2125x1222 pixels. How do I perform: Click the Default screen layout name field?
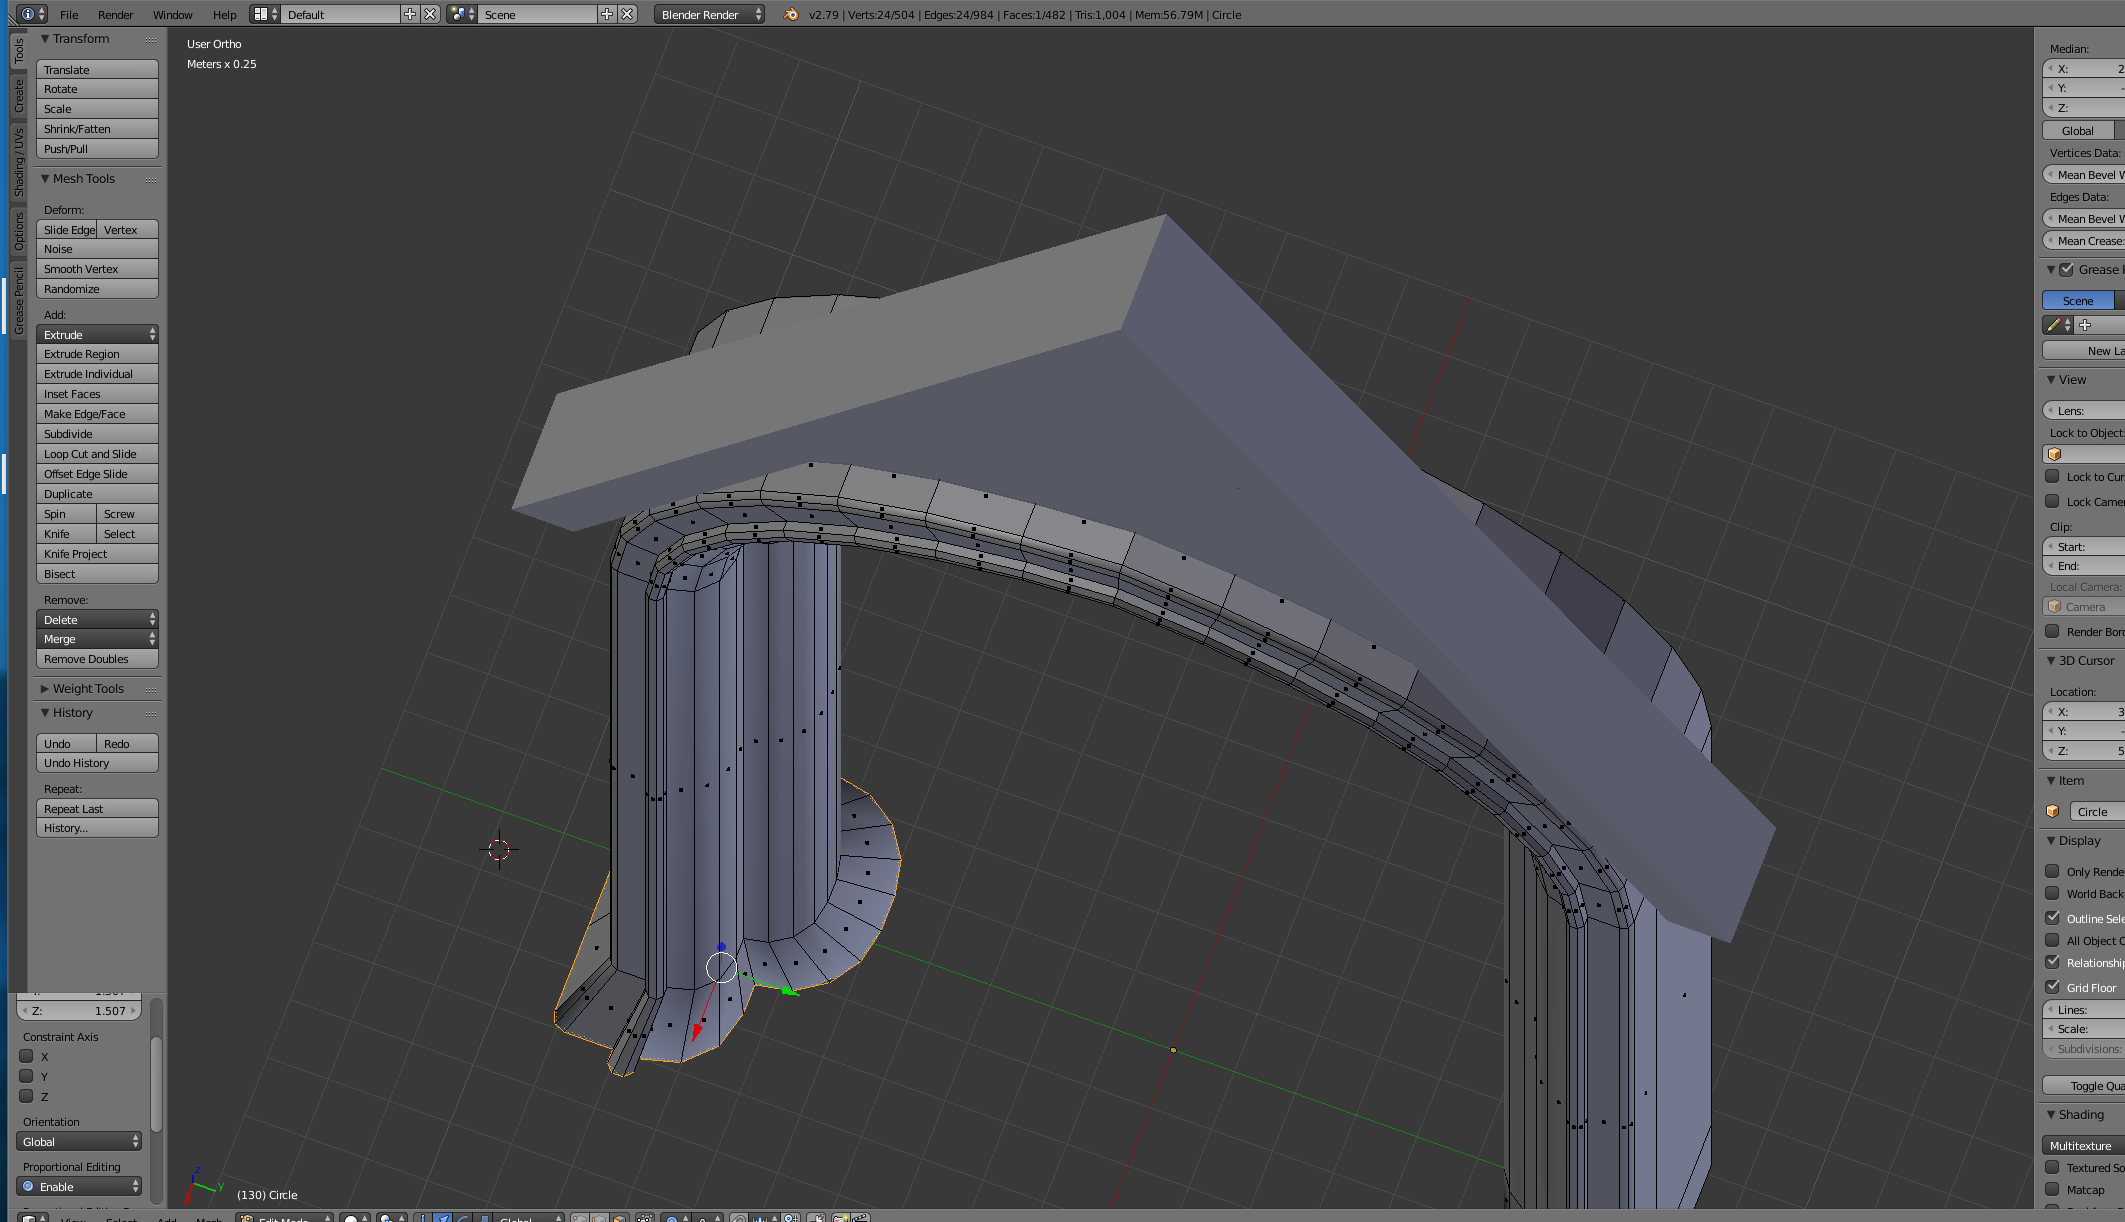340,14
